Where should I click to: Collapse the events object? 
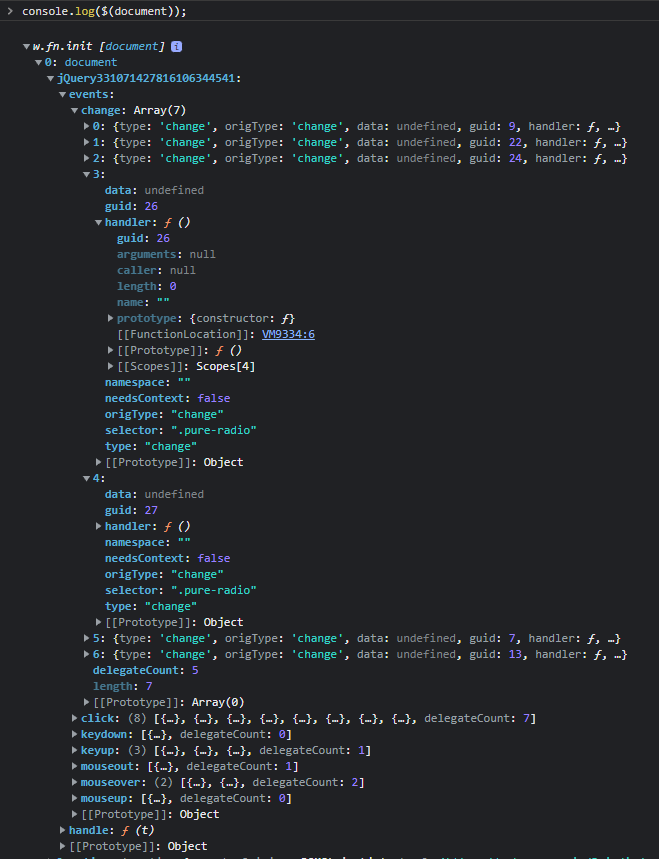[62, 95]
